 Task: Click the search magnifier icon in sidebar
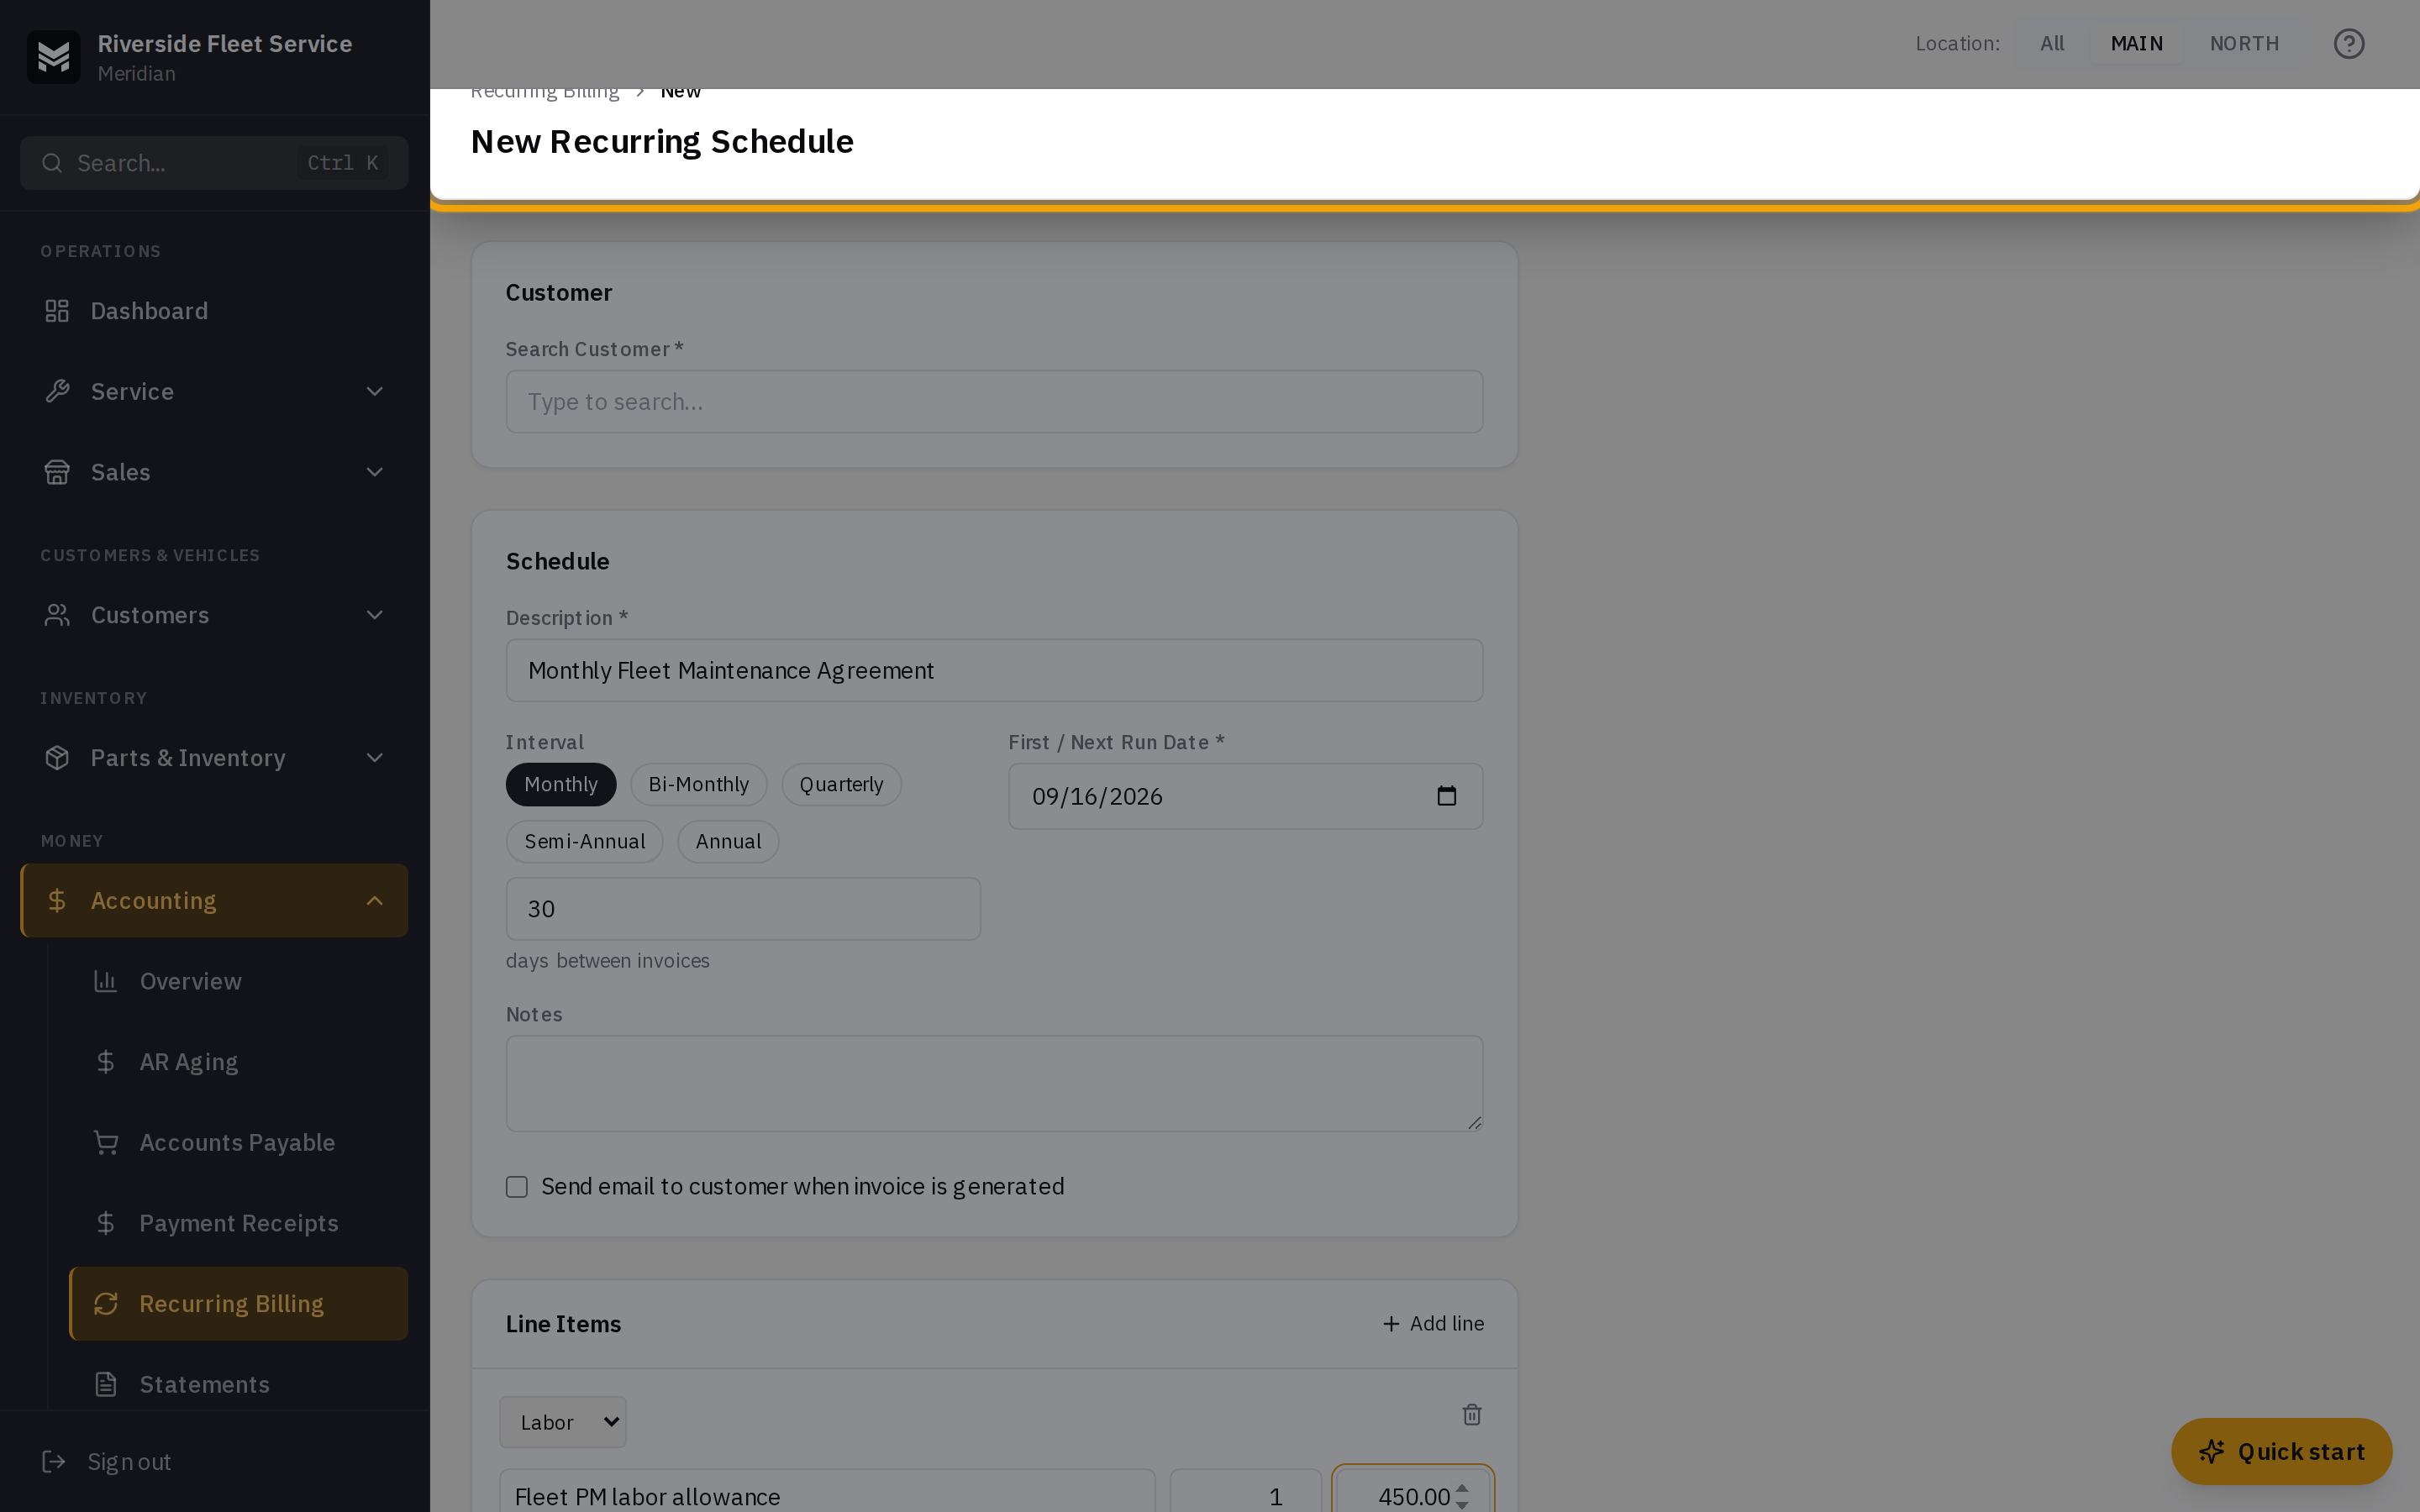pos(52,163)
